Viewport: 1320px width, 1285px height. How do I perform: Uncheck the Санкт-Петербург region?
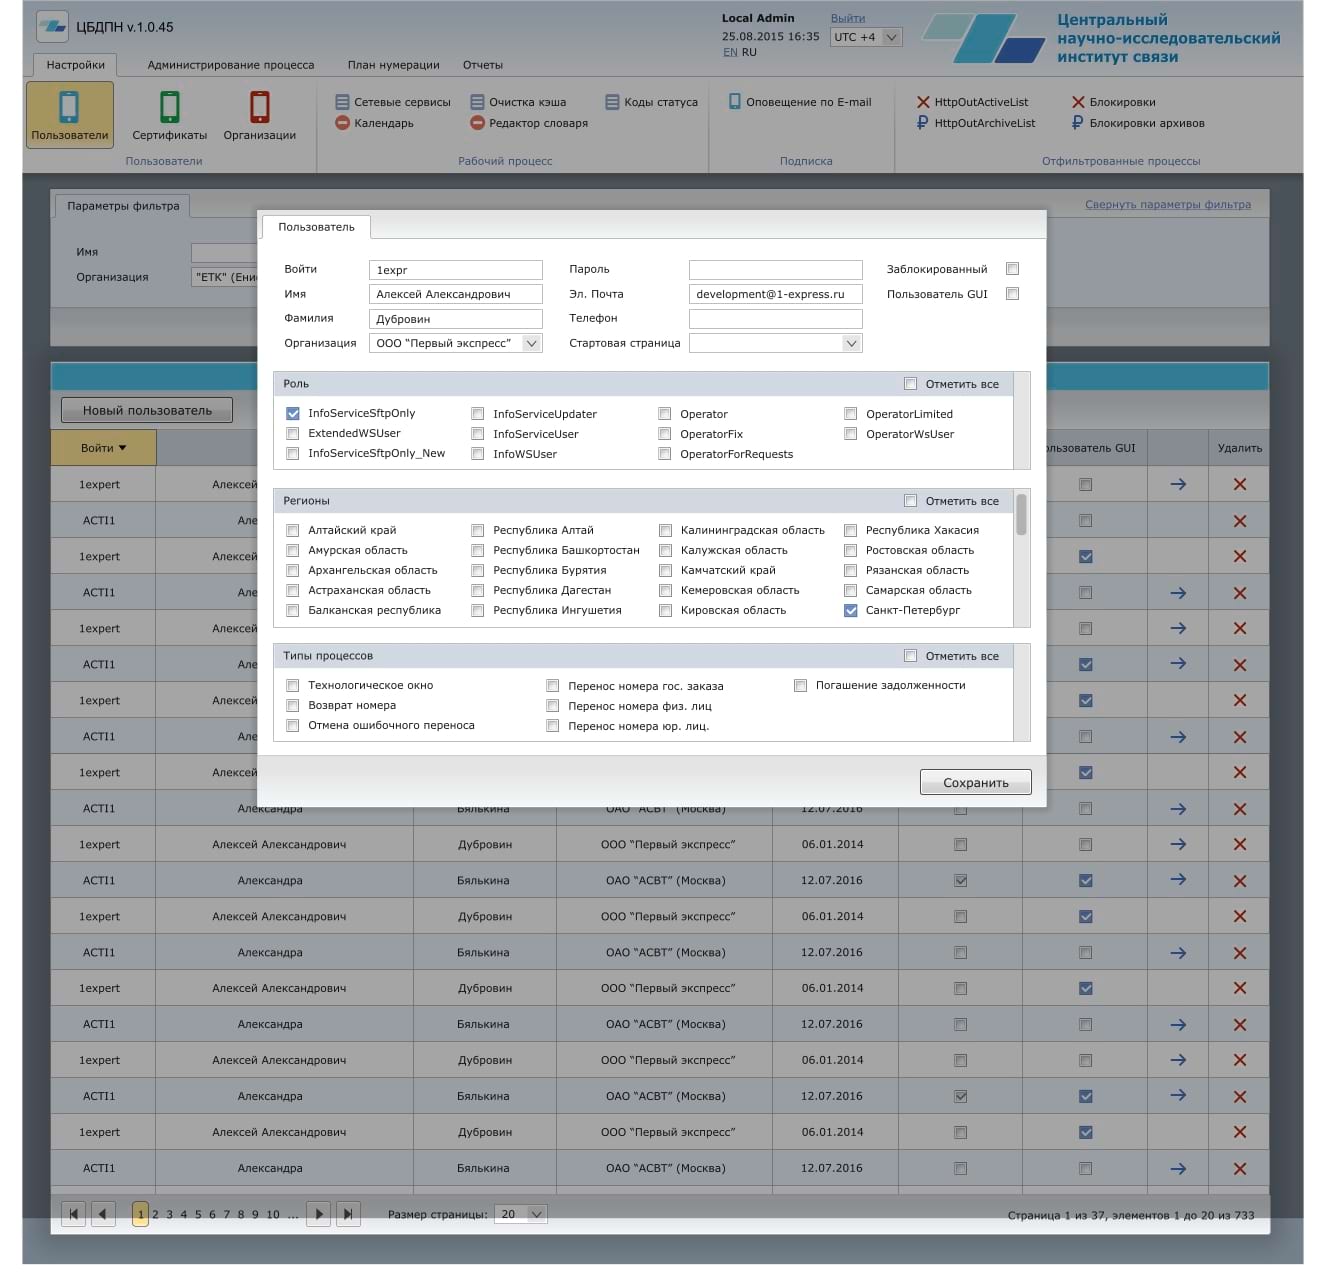[851, 610]
